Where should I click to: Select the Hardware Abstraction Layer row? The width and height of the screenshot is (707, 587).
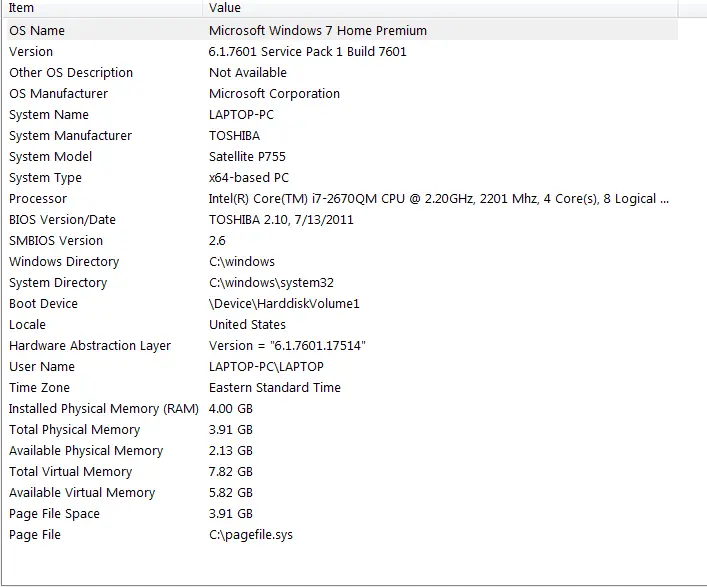tap(343, 345)
